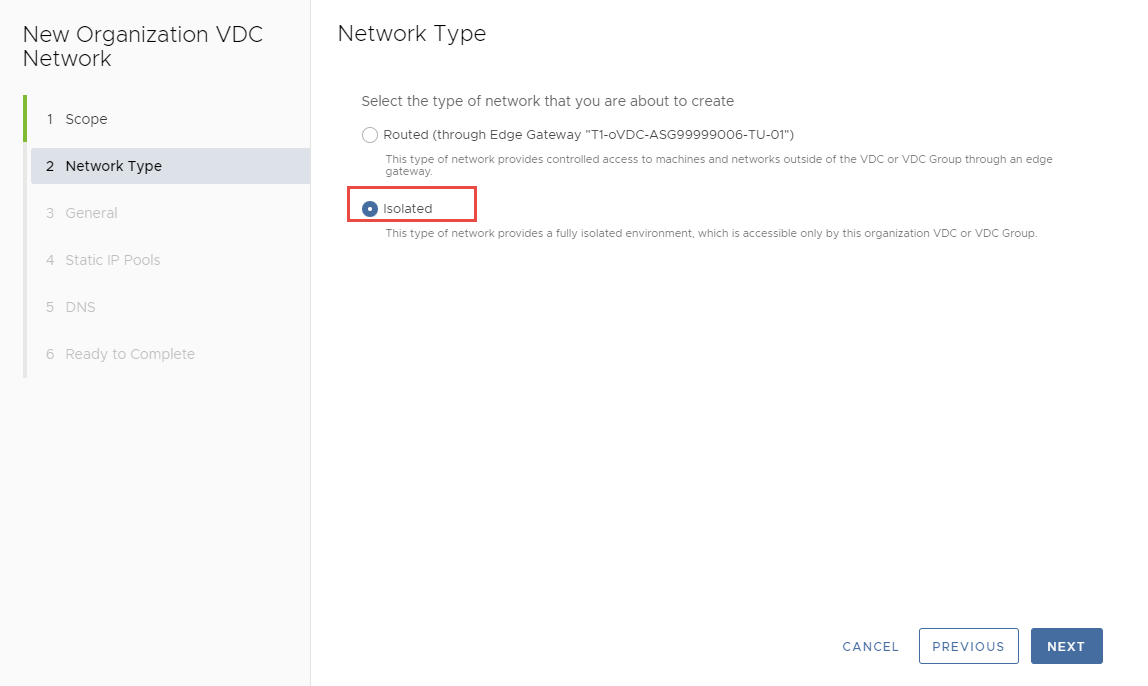Click the Isolated option label text
The image size is (1148, 686).
tap(408, 209)
